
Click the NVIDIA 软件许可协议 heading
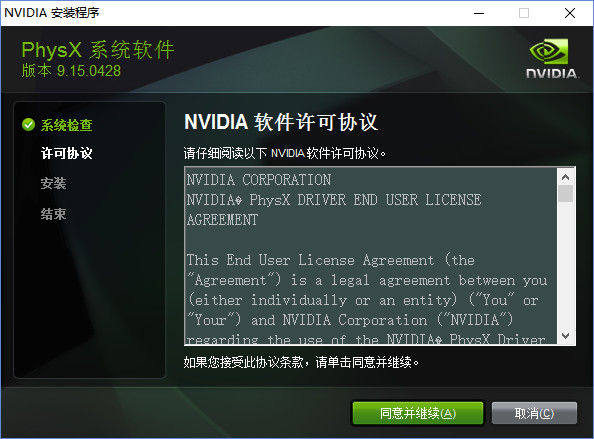281,122
